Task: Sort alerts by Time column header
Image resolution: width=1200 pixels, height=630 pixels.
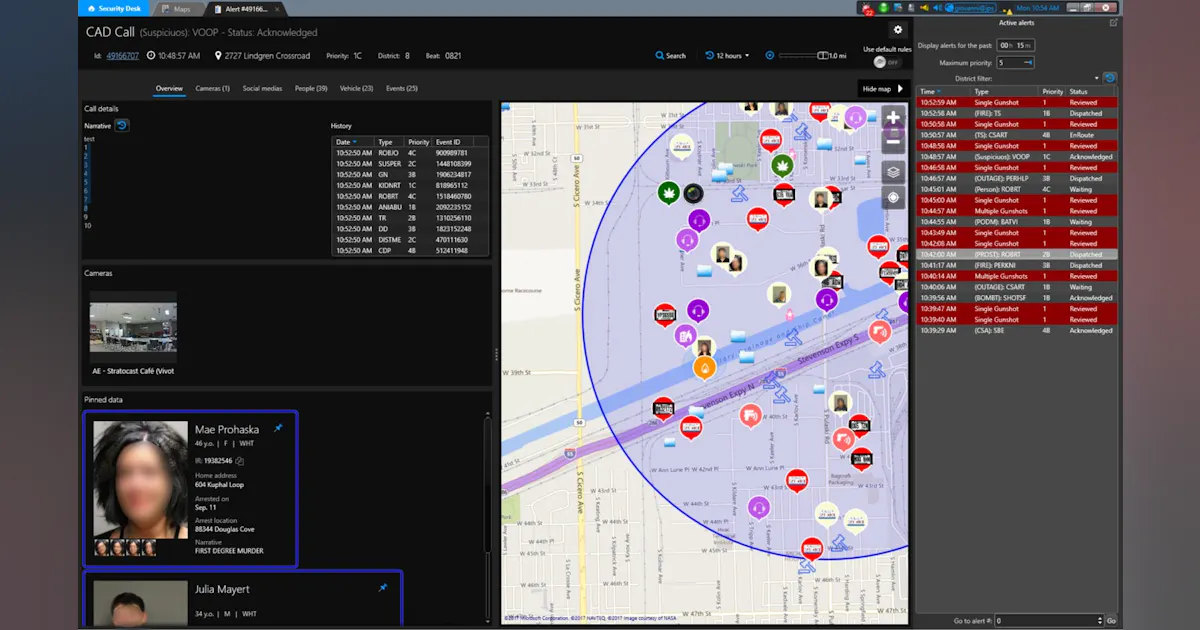Action: [x=945, y=91]
